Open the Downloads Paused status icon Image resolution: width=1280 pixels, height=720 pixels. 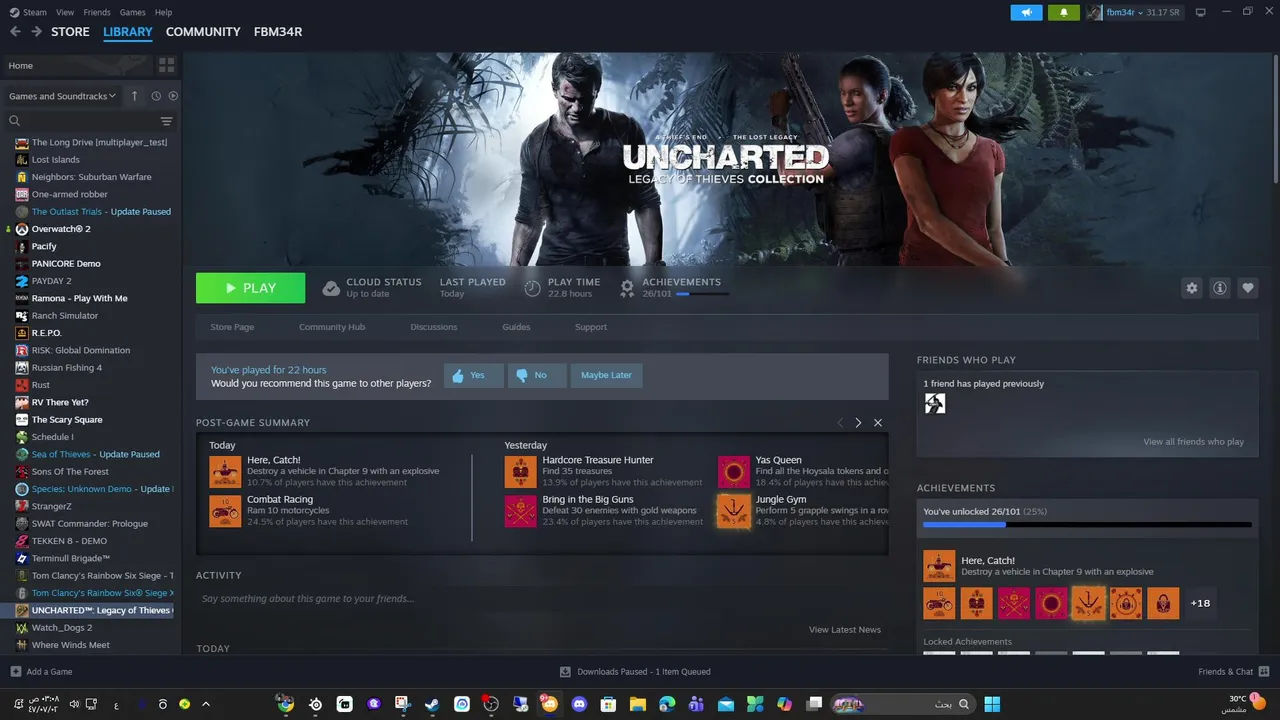pyautogui.click(x=565, y=672)
